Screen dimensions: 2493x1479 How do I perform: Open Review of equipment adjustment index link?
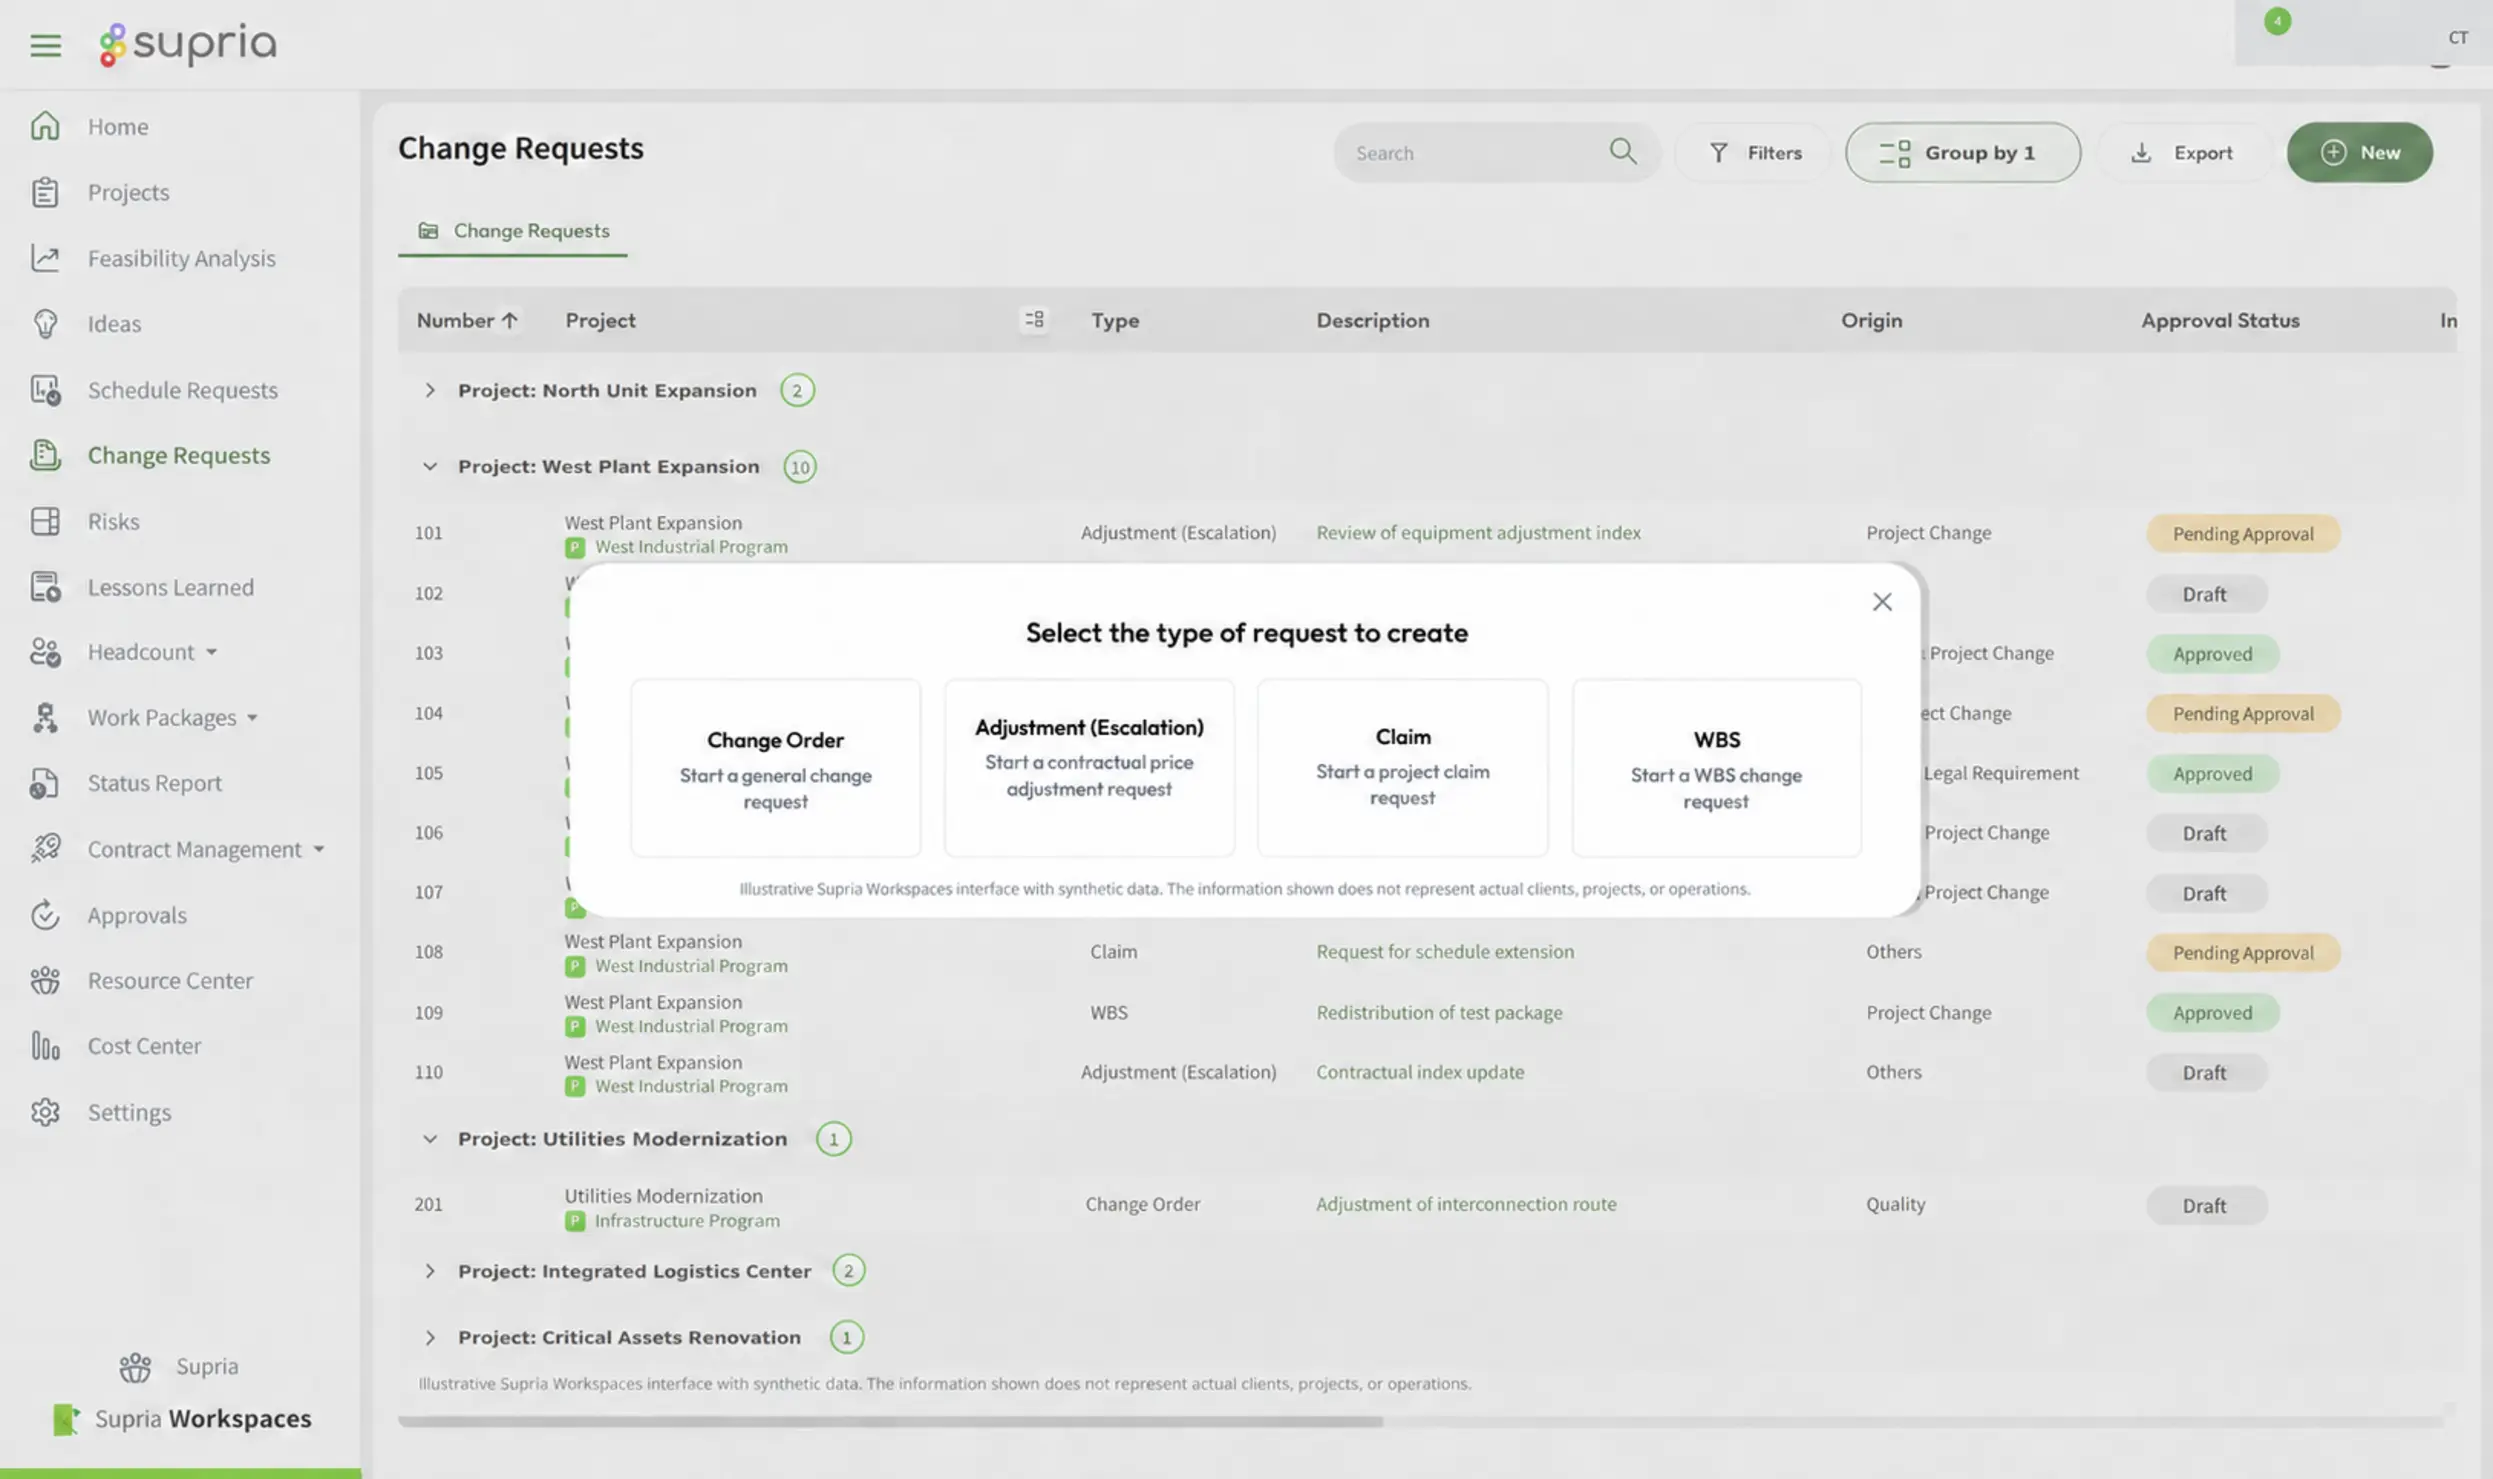pyautogui.click(x=1478, y=533)
